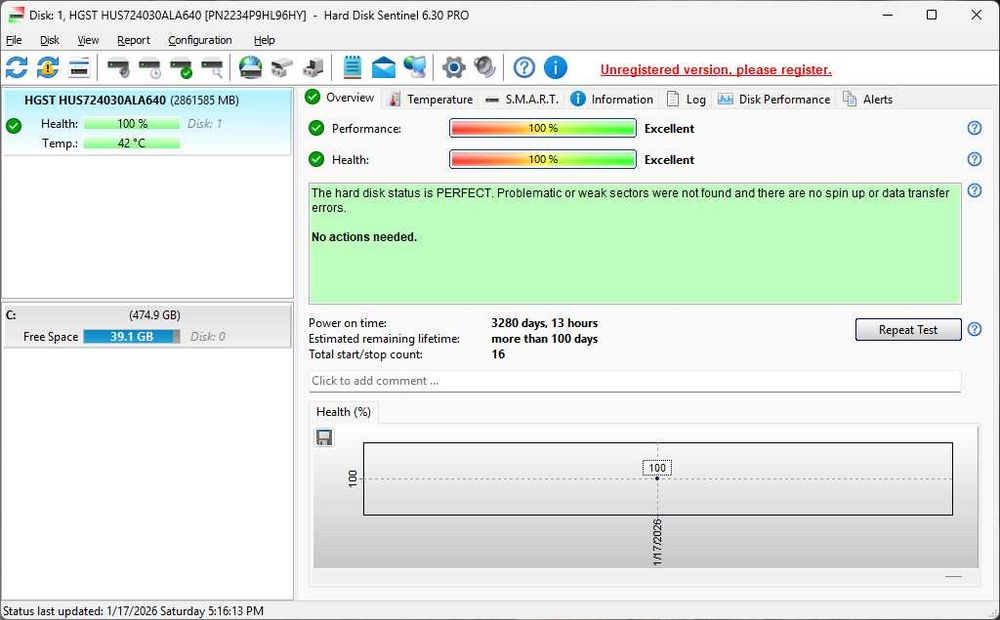Click the Unregistered version please register link
Image resolution: width=1000 pixels, height=620 pixels.
(716, 70)
